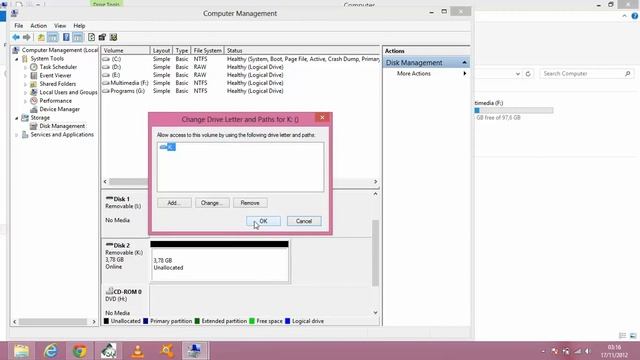Click the Refresh toolbar icon
This screenshot has width=640, height=360.
(x=91, y=38)
